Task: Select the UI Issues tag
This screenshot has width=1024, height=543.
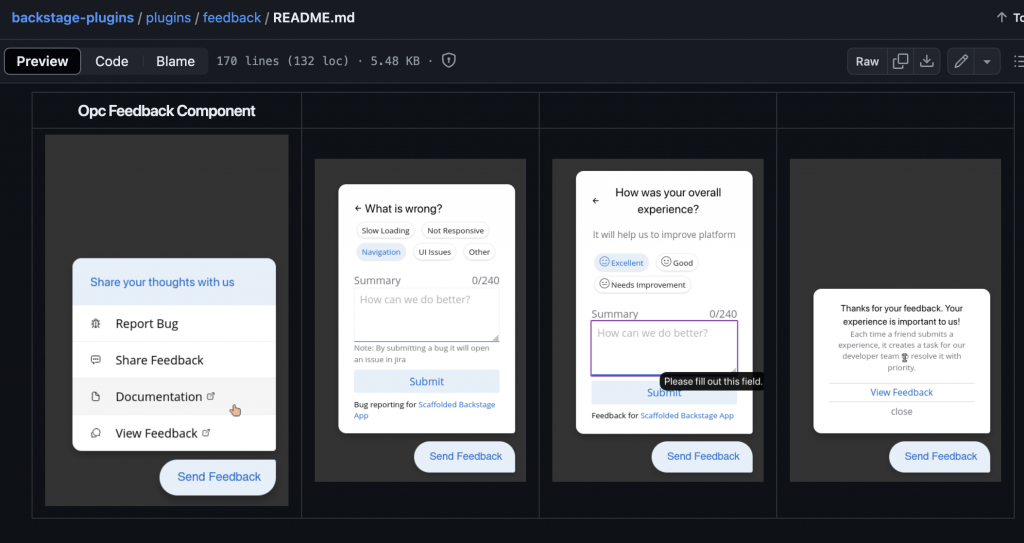Action: (x=434, y=252)
